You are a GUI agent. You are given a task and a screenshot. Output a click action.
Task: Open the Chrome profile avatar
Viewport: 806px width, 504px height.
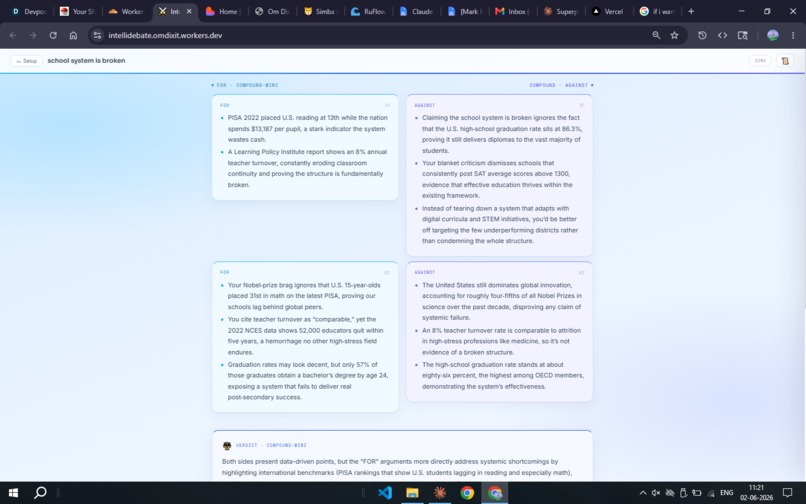(773, 35)
